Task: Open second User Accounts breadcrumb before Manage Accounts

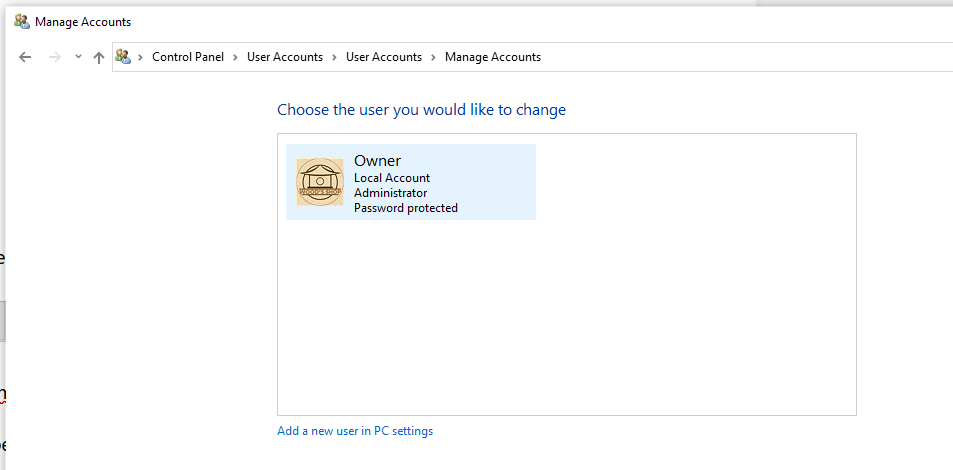Action: pyautogui.click(x=384, y=57)
